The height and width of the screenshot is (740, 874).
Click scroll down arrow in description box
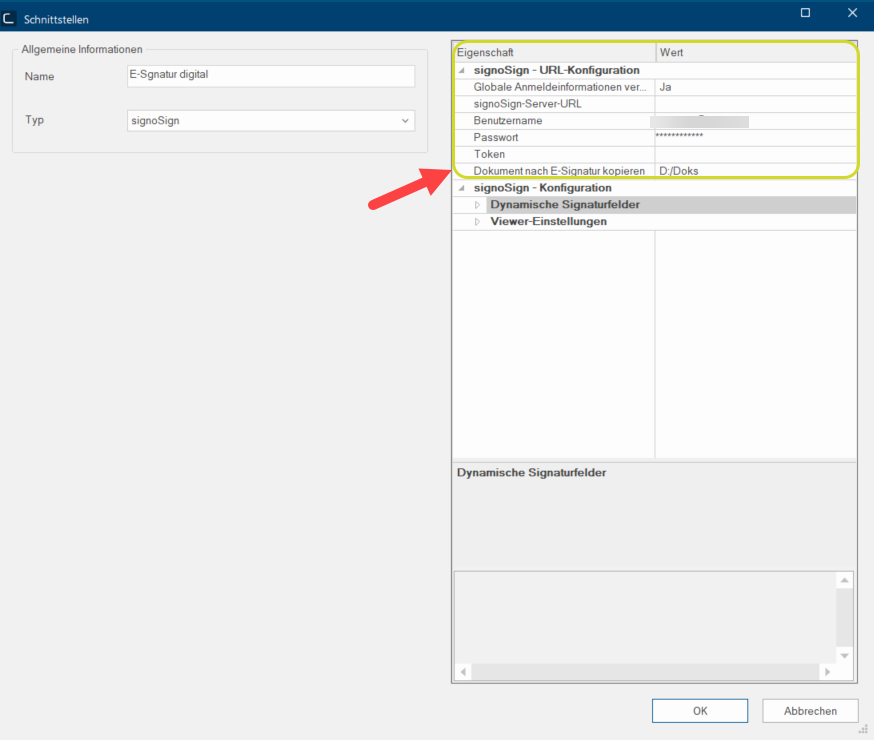pyautogui.click(x=844, y=655)
